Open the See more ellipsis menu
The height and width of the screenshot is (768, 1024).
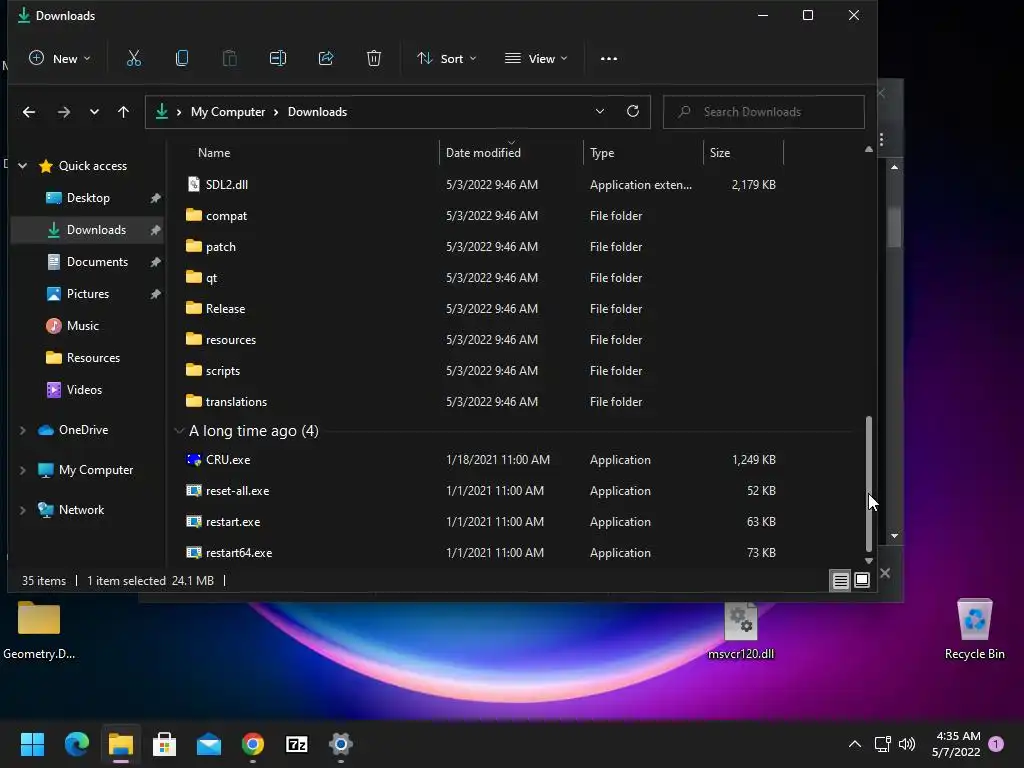pos(609,59)
